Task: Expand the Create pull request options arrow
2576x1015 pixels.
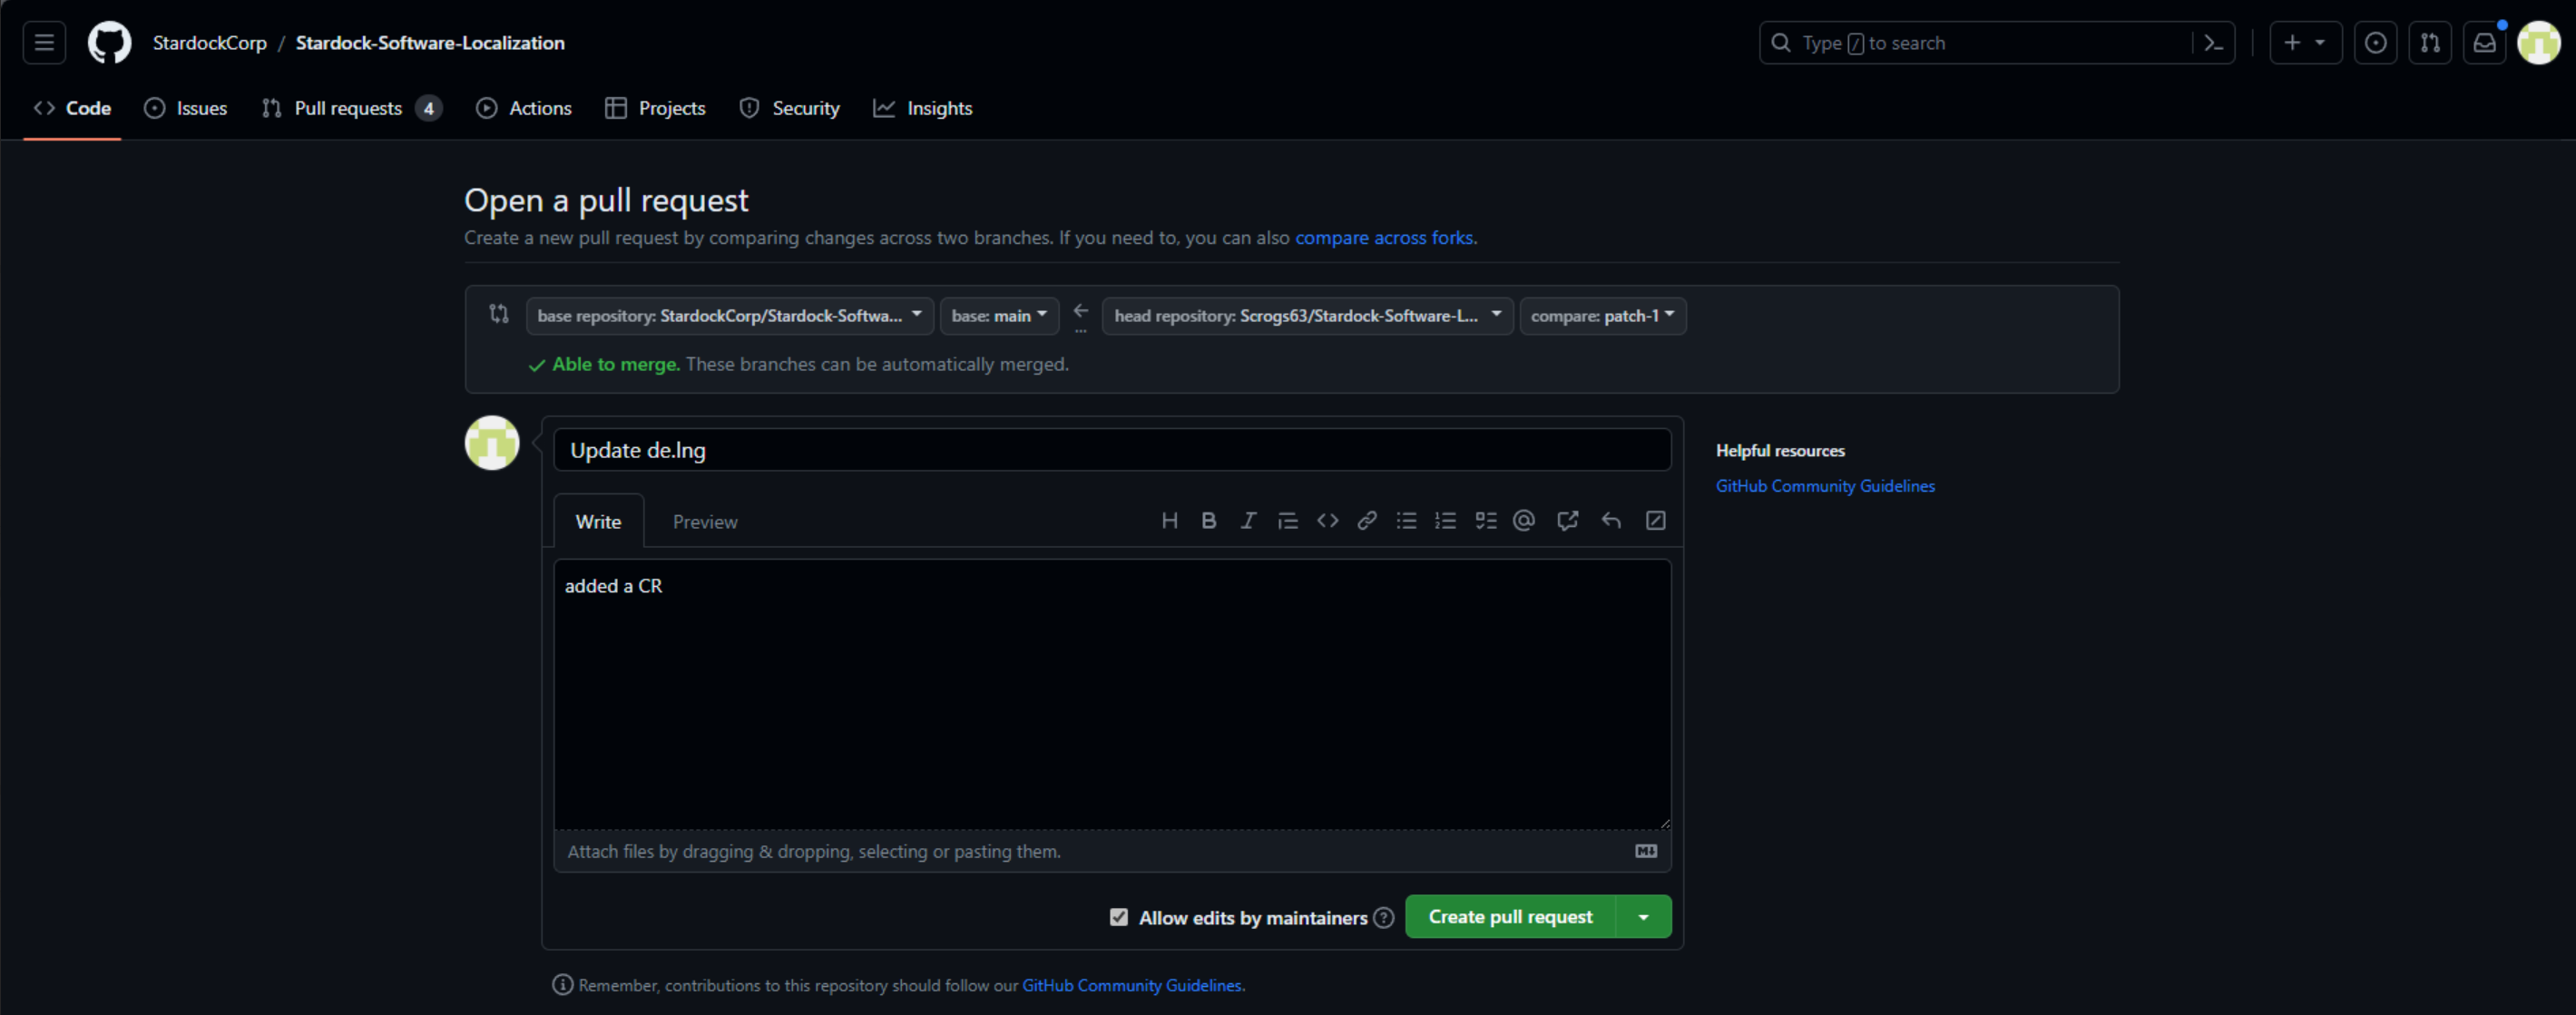Action: 1643,917
